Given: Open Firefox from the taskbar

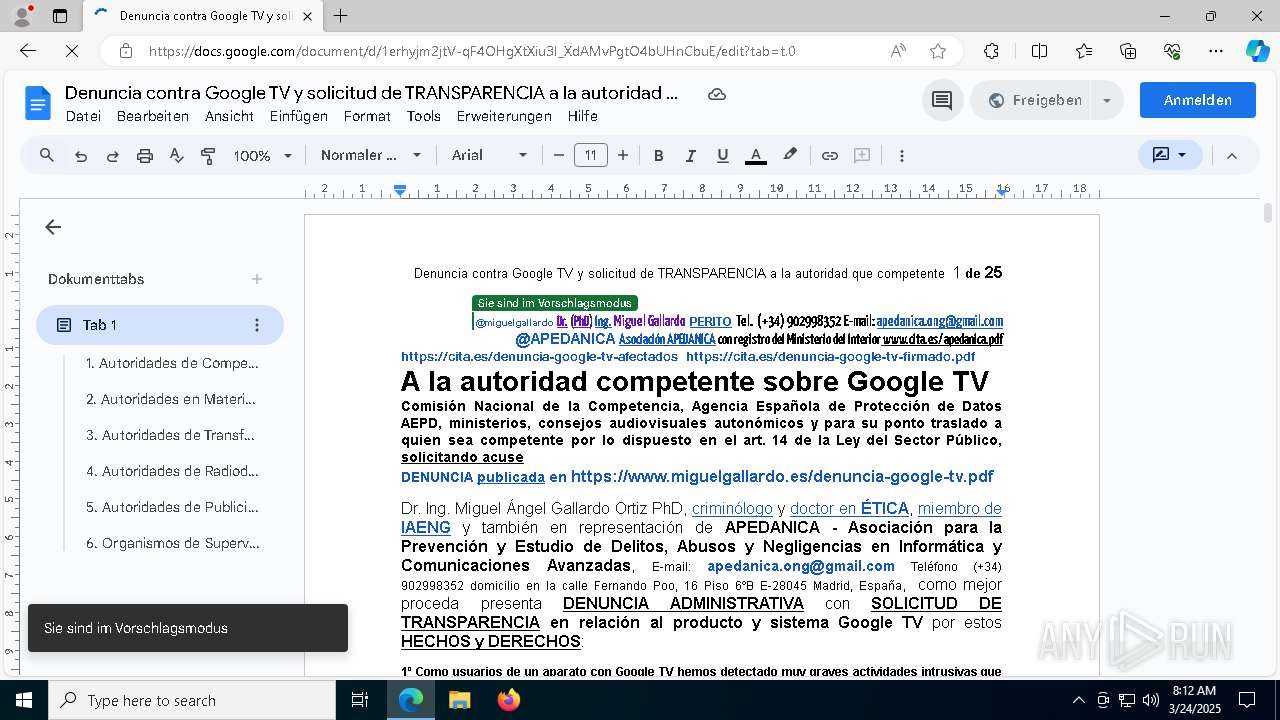Looking at the screenshot, I should click(508, 700).
